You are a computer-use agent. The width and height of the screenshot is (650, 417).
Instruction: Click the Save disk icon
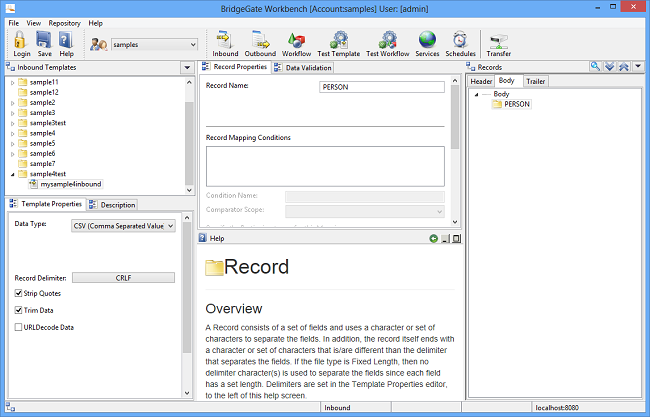coord(44,40)
